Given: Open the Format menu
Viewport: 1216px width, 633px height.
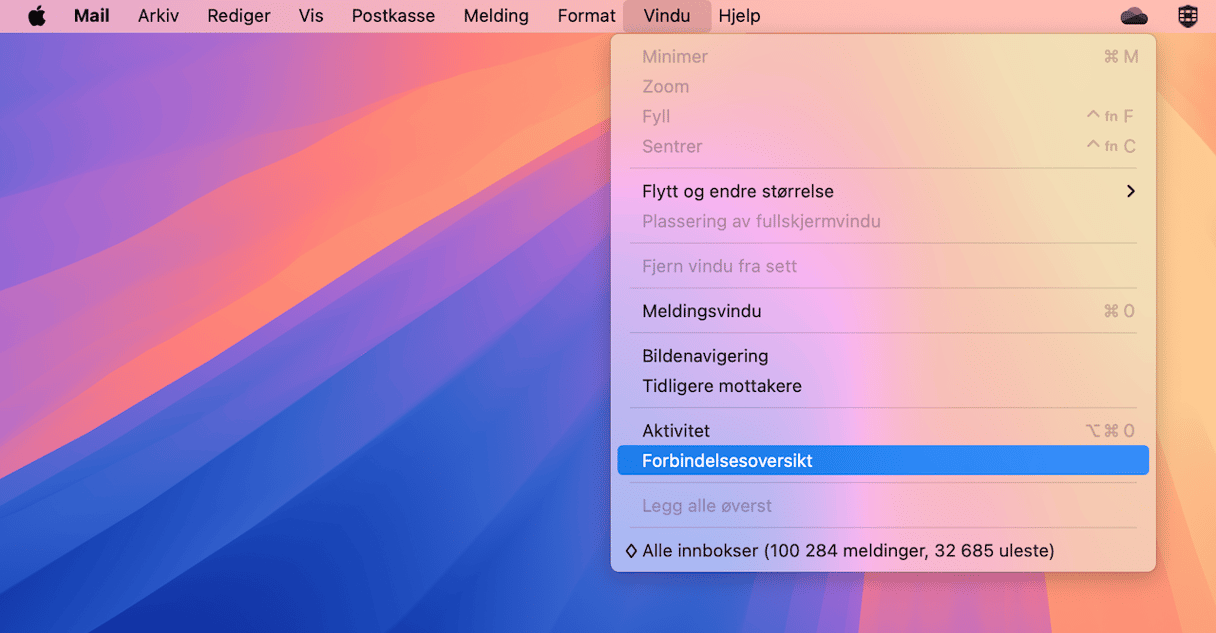Looking at the screenshot, I should 586,16.
